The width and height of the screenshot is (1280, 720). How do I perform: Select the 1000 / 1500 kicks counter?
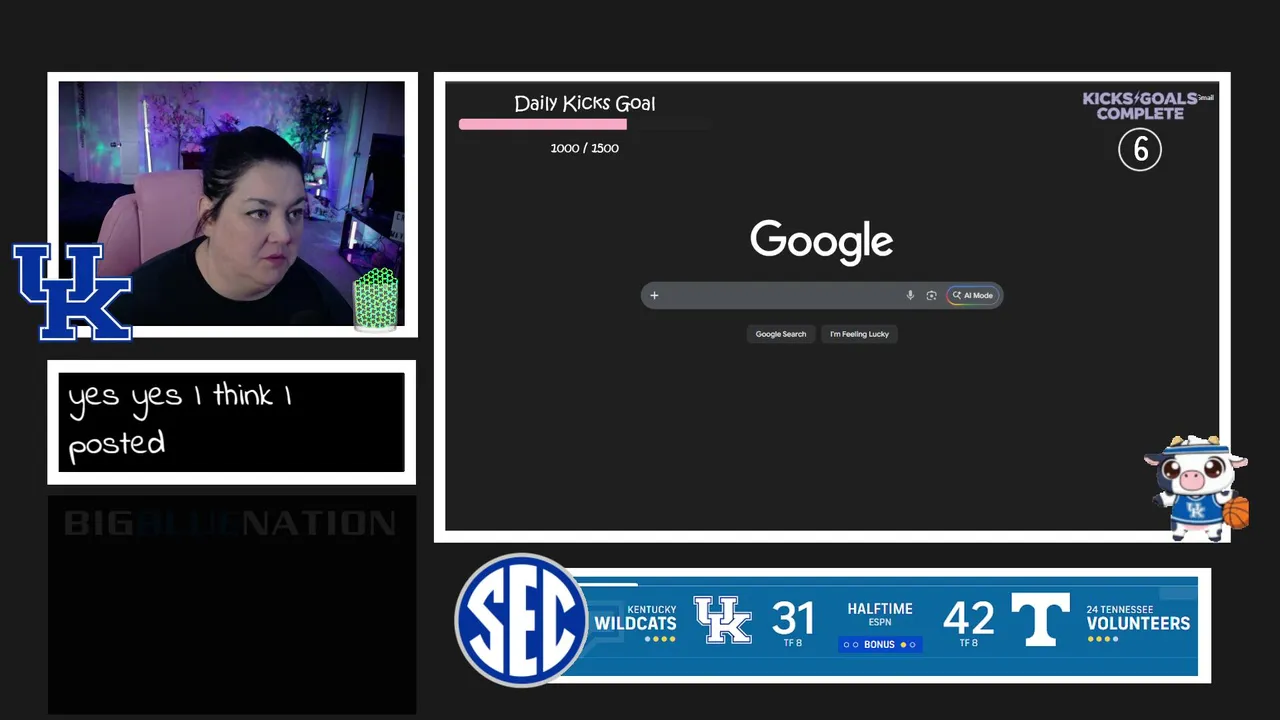pos(585,148)
